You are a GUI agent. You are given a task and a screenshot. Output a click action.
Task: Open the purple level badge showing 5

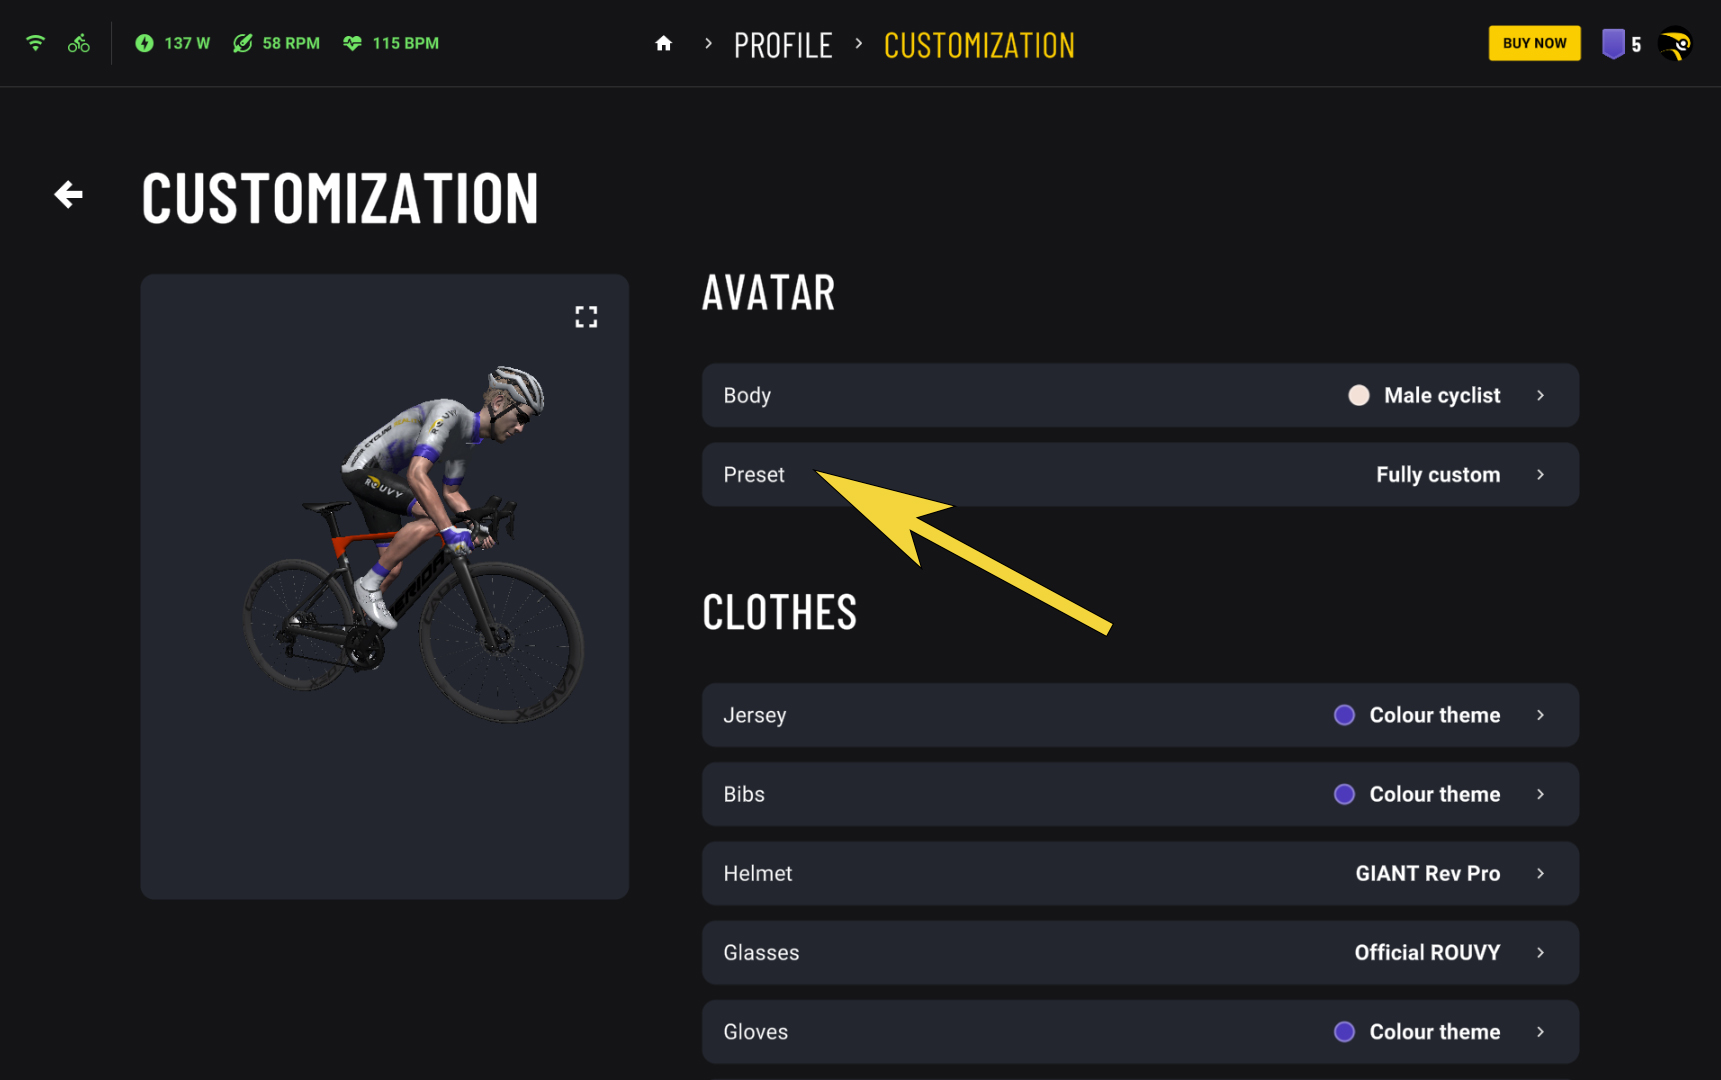coord(1621,44)
